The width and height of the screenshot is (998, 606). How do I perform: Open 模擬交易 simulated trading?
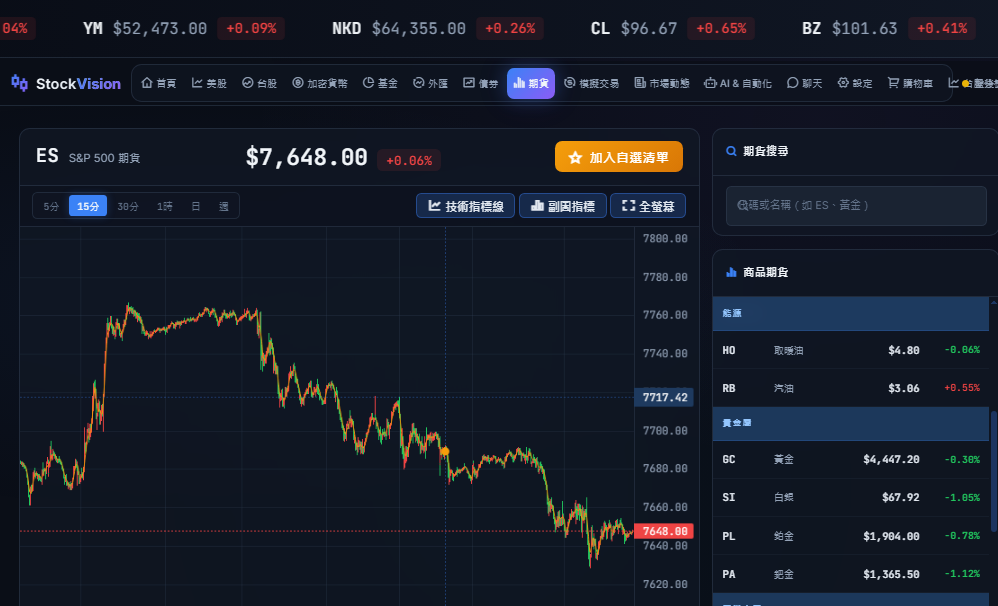pyautogui.click(x=591, y=83)
